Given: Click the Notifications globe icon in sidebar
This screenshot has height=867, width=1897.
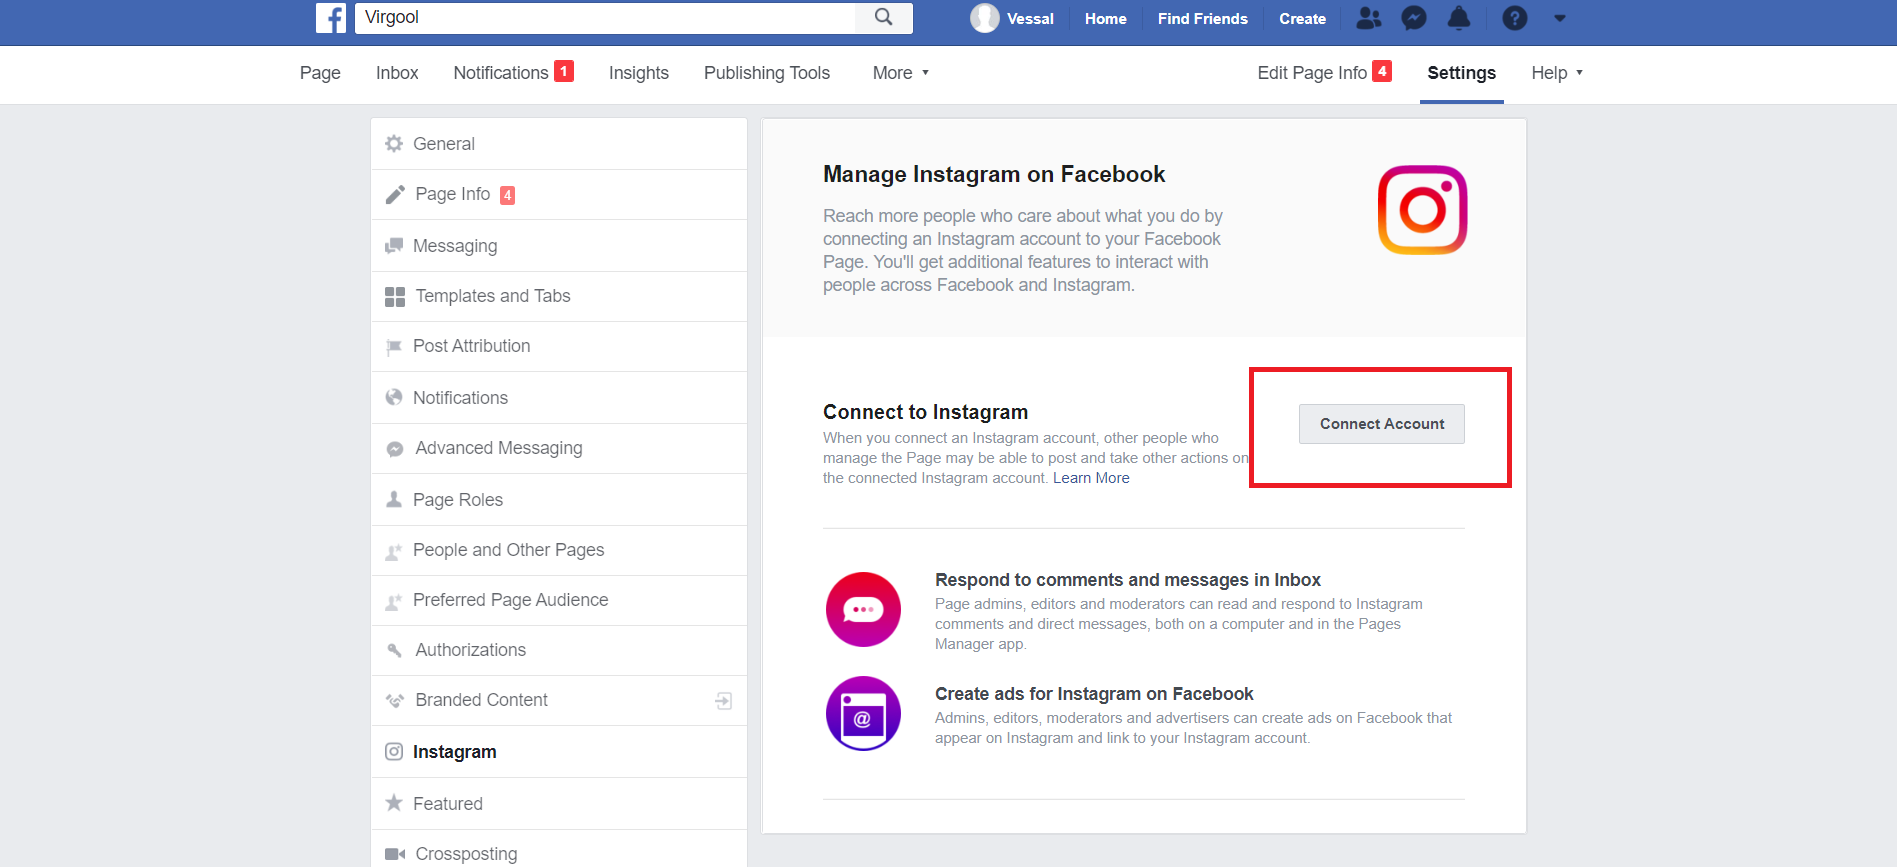Looking at the screenshot, I should [x=394, y=397].
